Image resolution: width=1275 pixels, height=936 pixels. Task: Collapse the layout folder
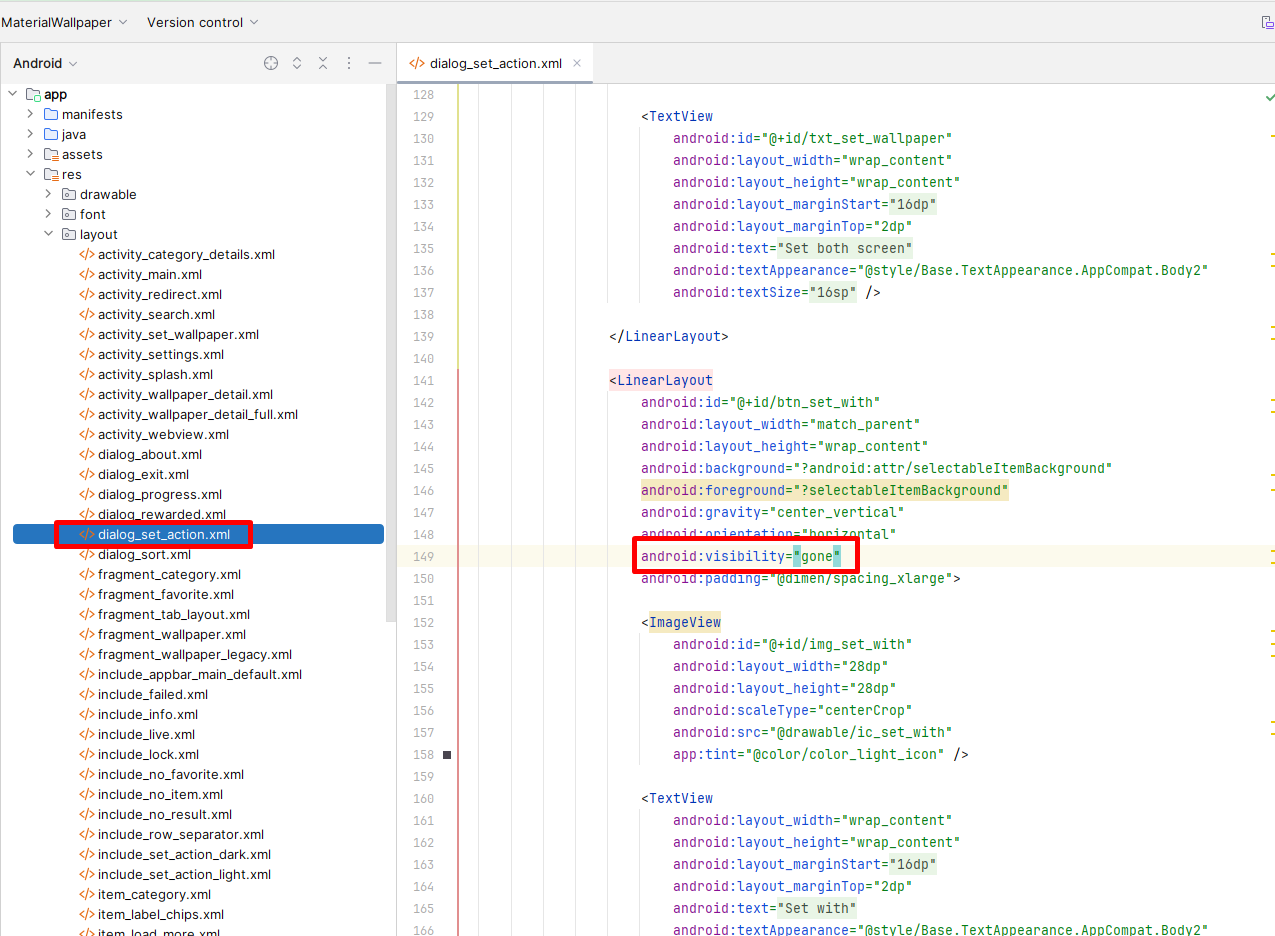tap(49, 234)
